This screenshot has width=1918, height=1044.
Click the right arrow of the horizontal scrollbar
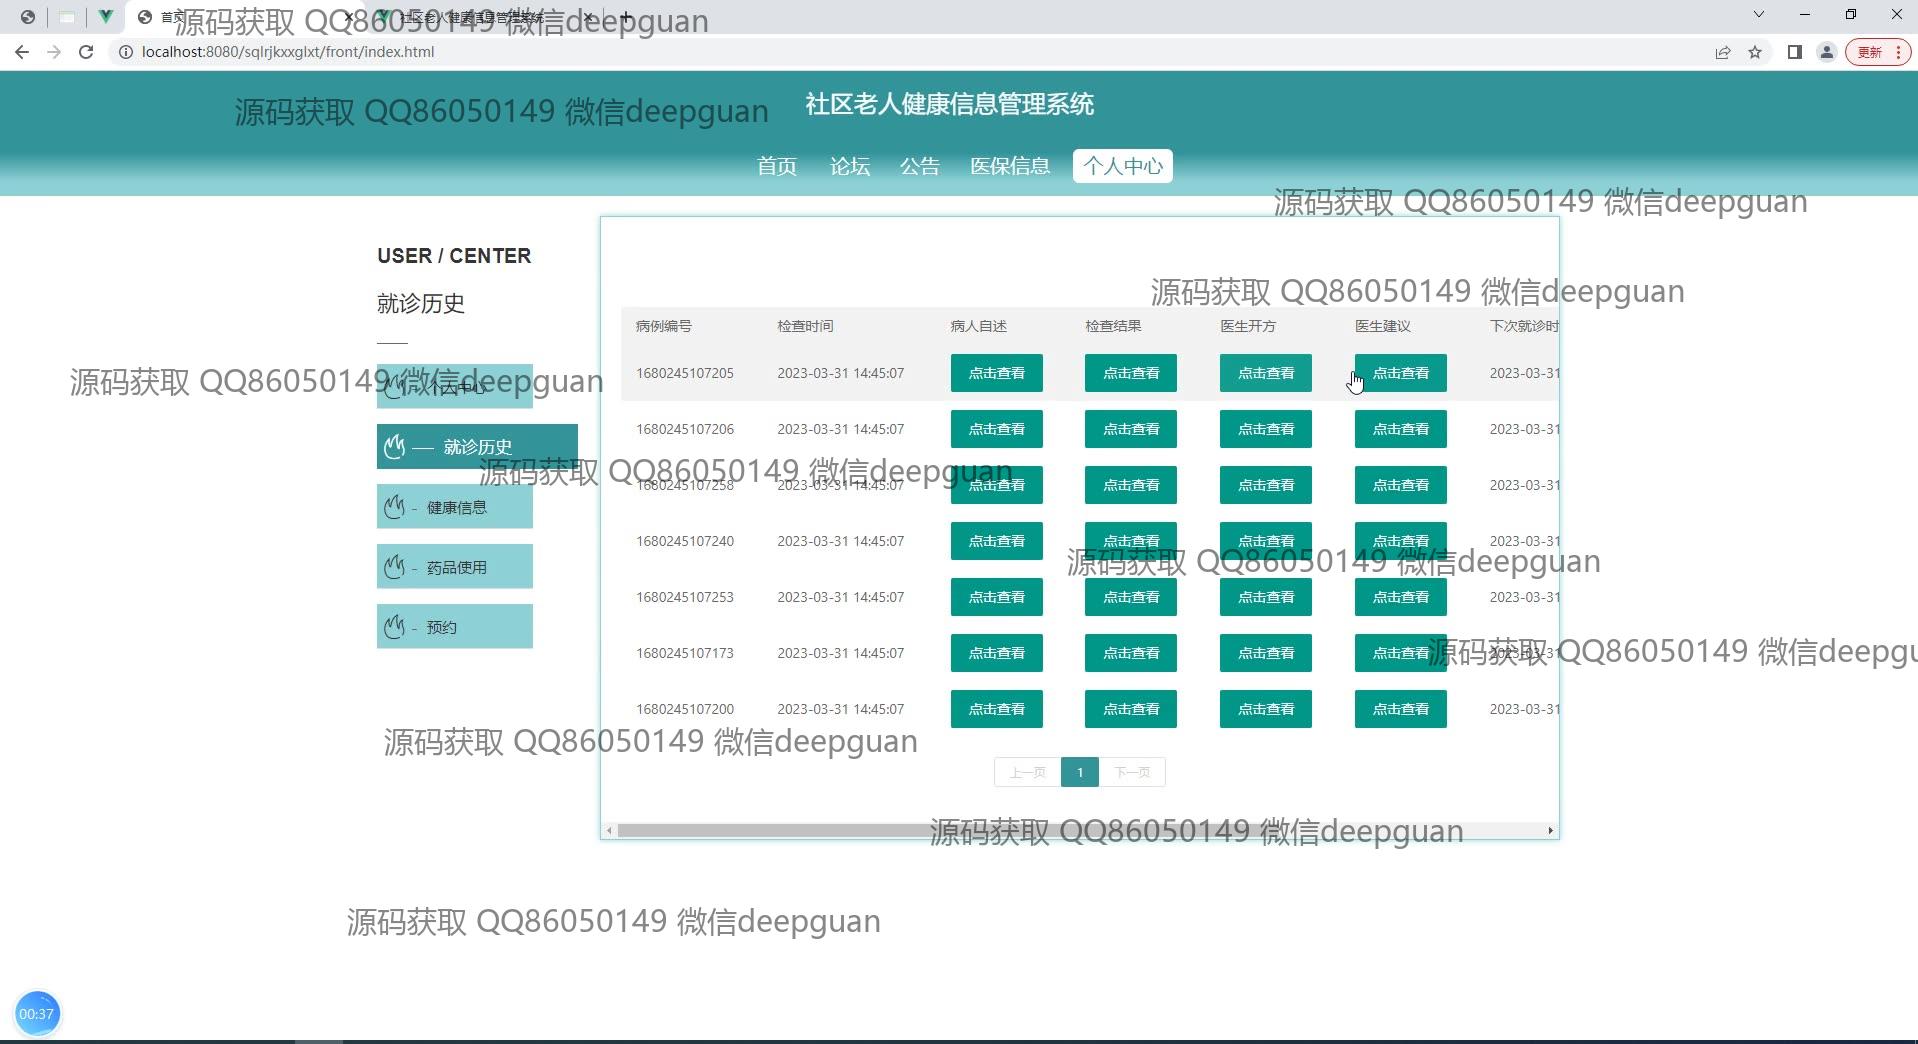(1550, 831)
